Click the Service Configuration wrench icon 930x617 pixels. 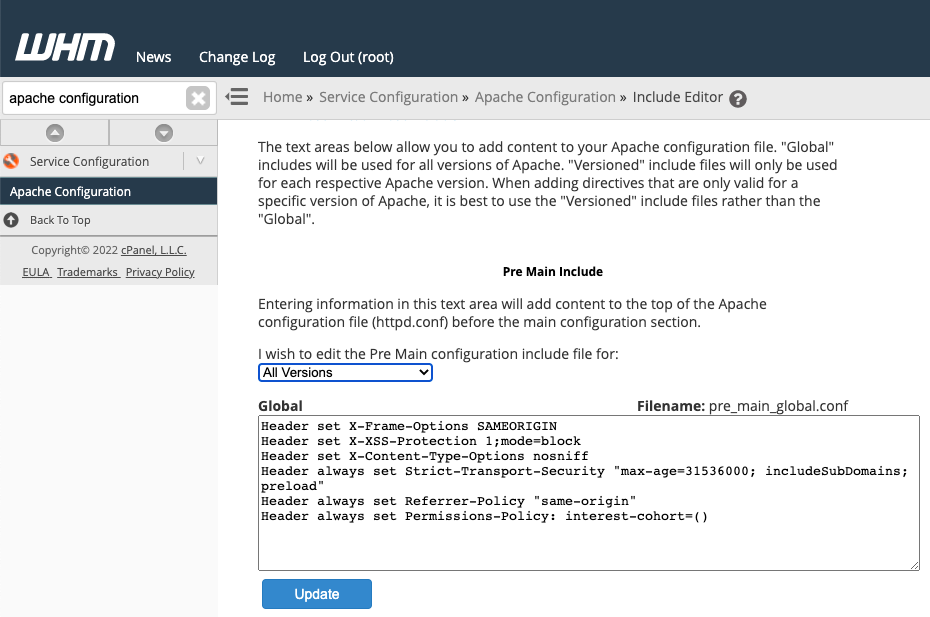point(11,161)
